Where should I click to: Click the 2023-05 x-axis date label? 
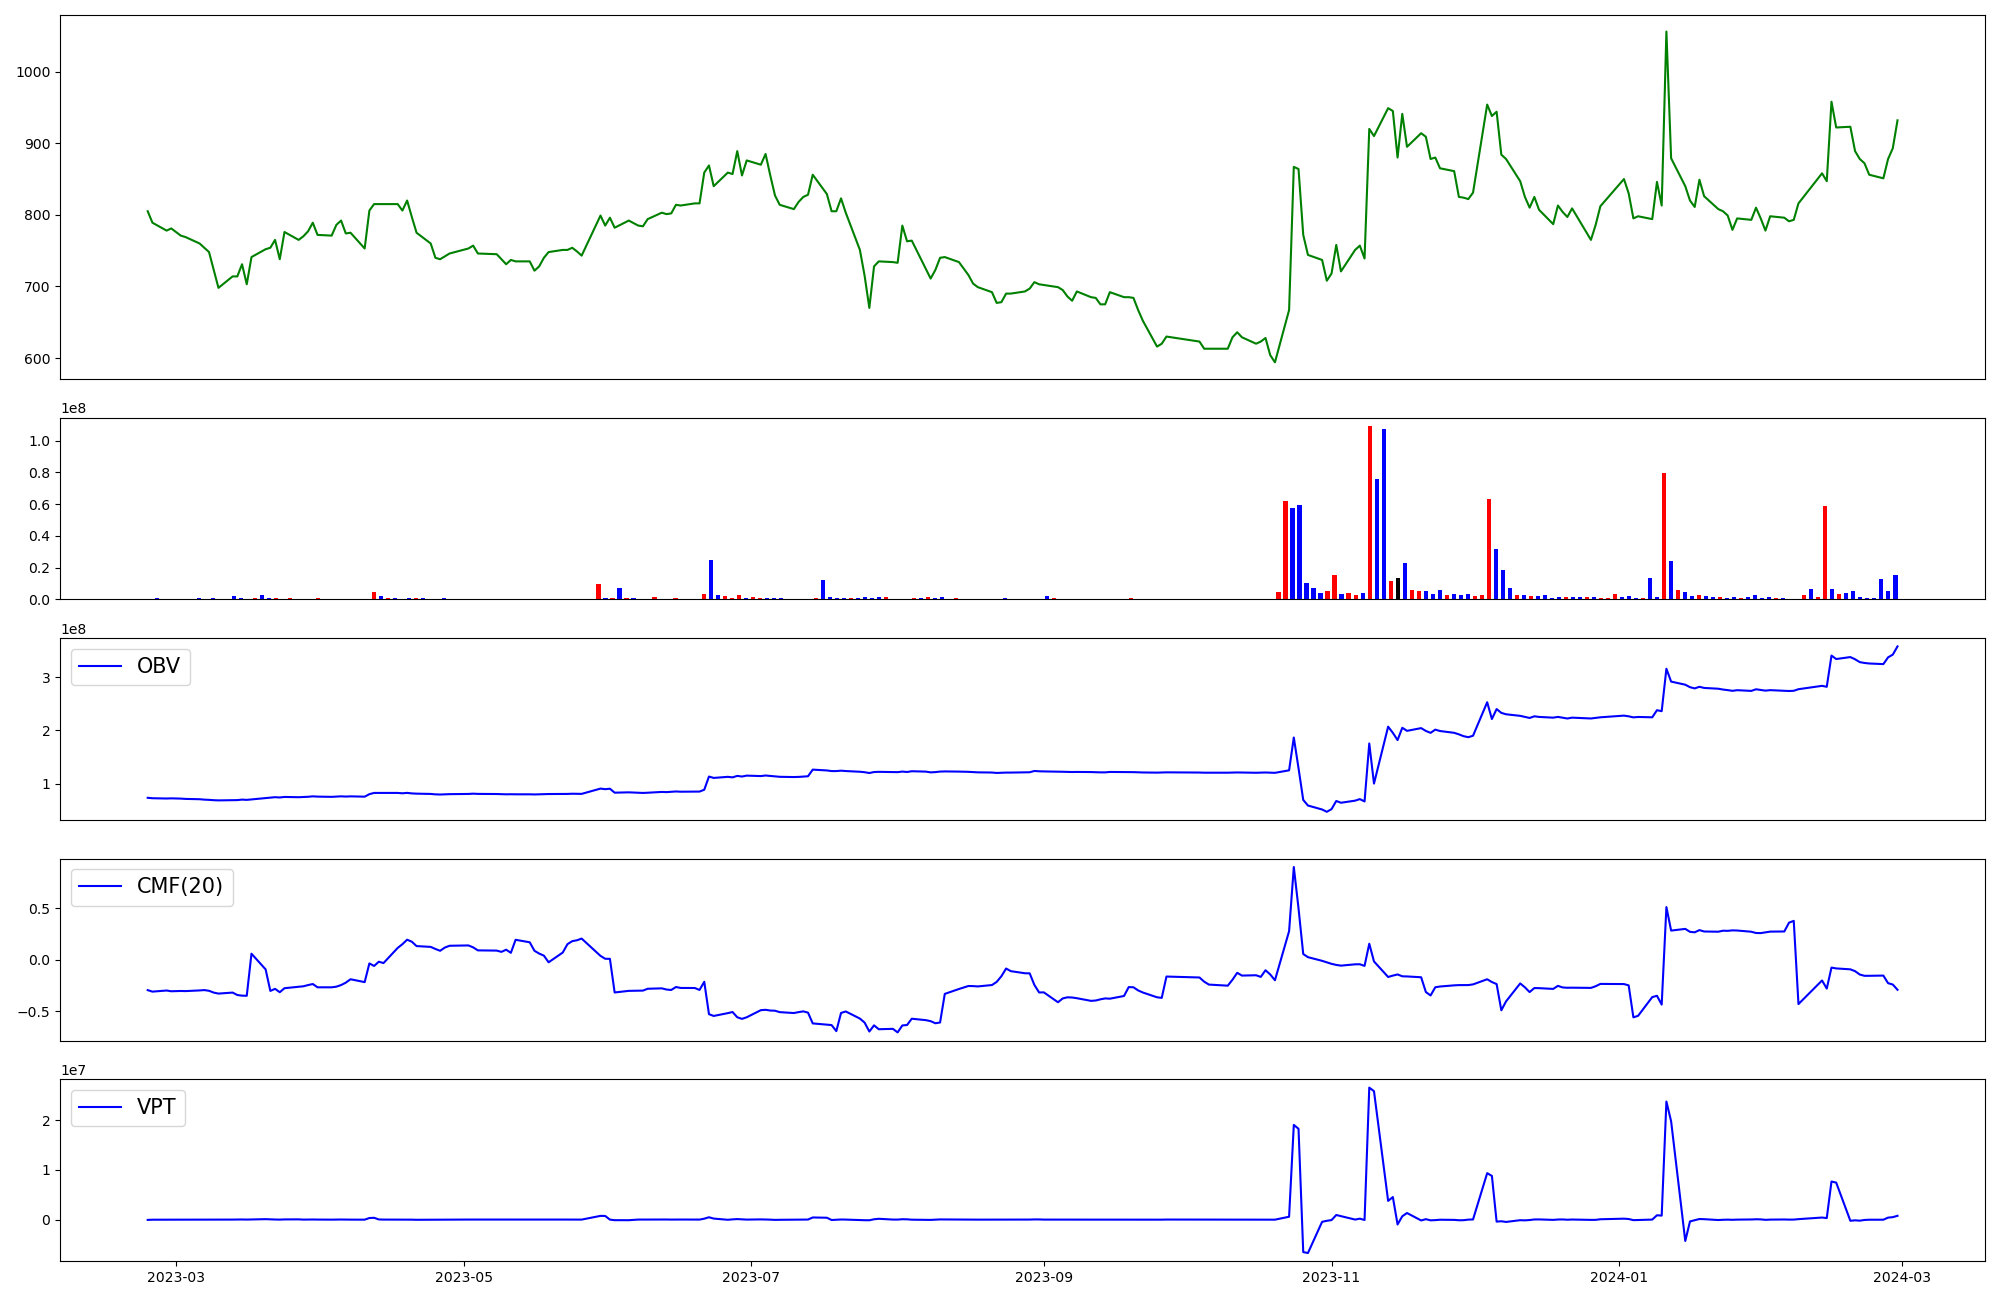coord(464,1277)
